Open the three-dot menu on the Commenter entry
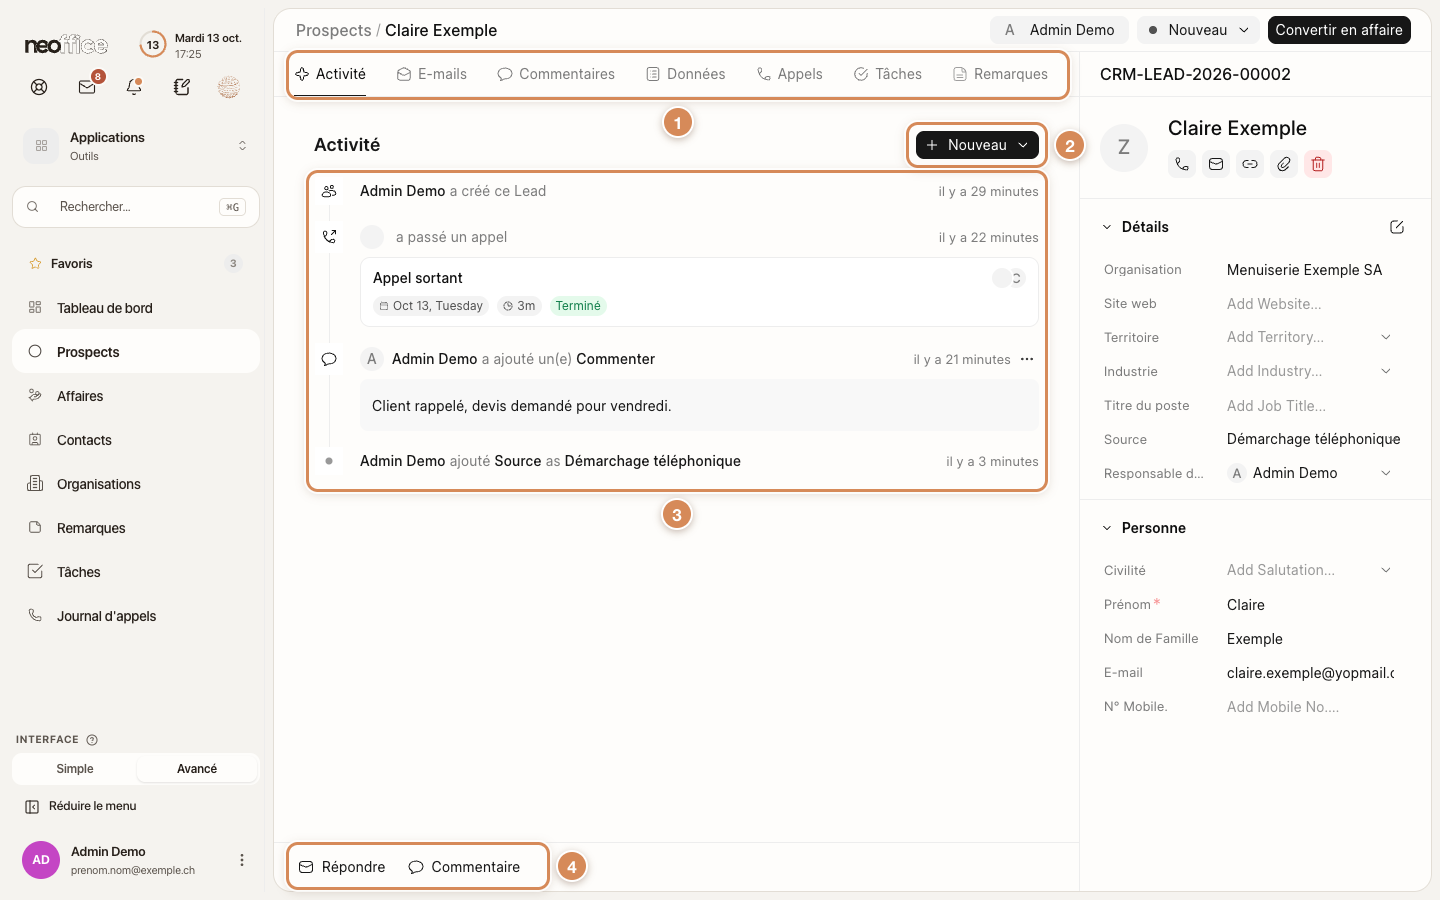Viewport: 1440px width, 900px height. (x=1027, y=359)
